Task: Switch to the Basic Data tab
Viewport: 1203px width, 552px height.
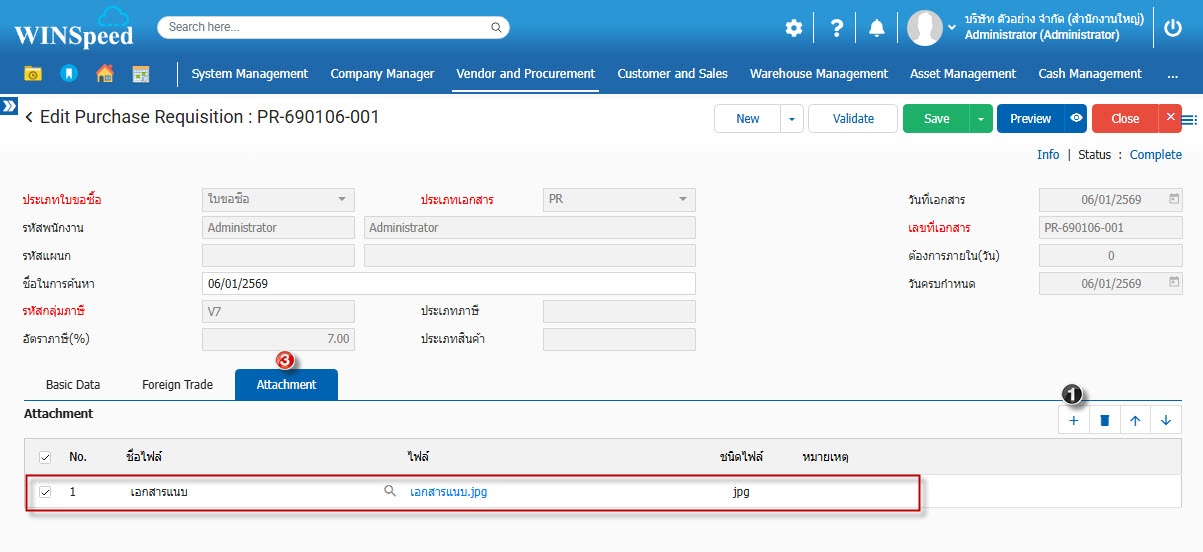Action: tap(73, 385)
